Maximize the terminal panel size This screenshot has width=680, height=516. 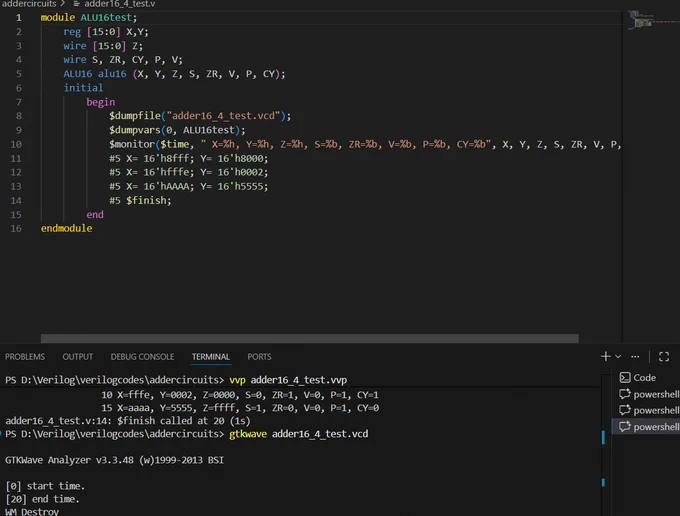tap(664, 356)
